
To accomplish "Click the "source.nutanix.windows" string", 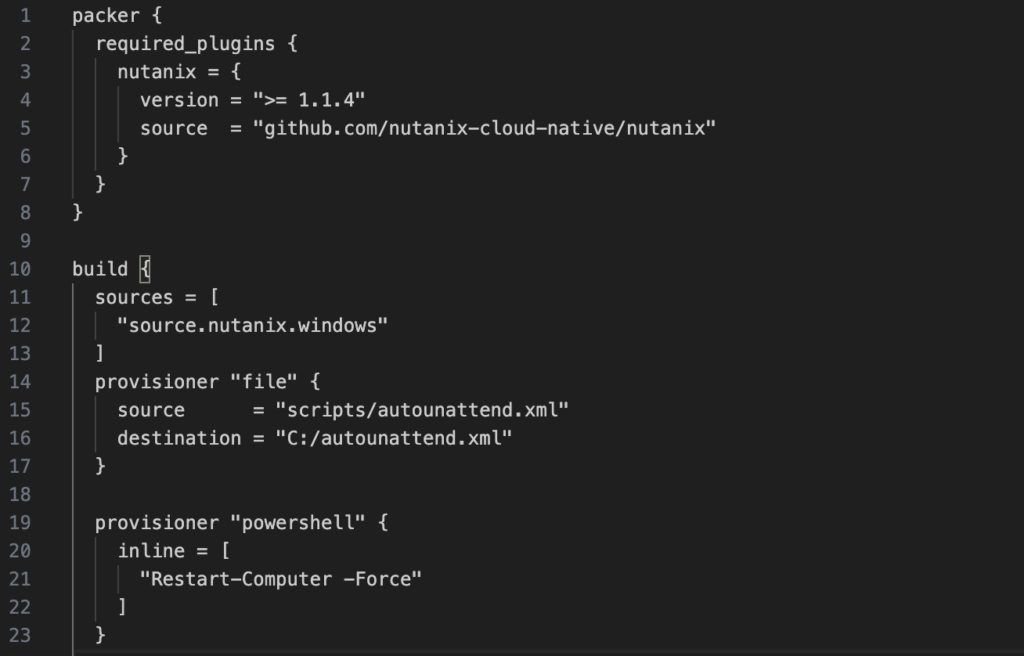I will point(252,325).
